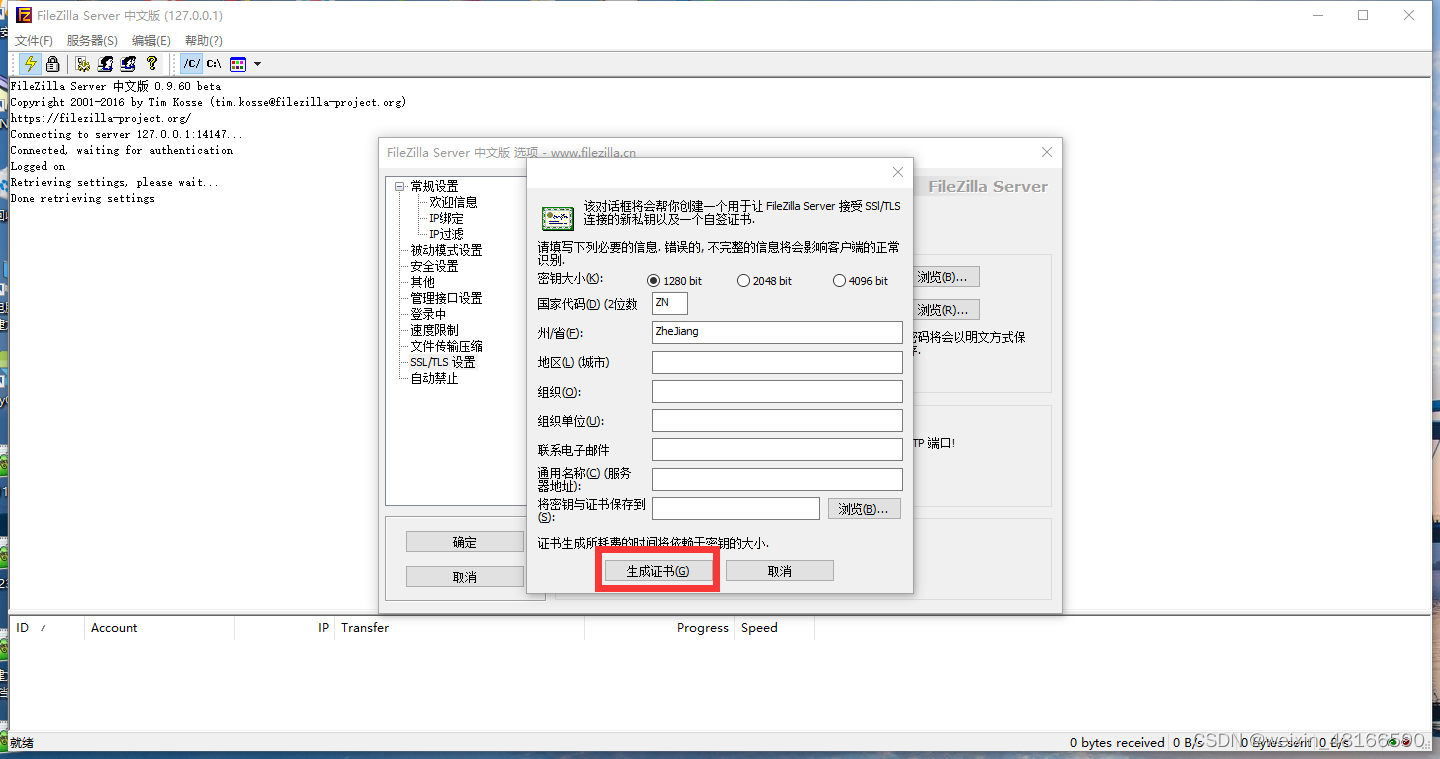Select IP过滤 in the settings tree
Viewport: 1440px width, 759px height.
(447, 234)
